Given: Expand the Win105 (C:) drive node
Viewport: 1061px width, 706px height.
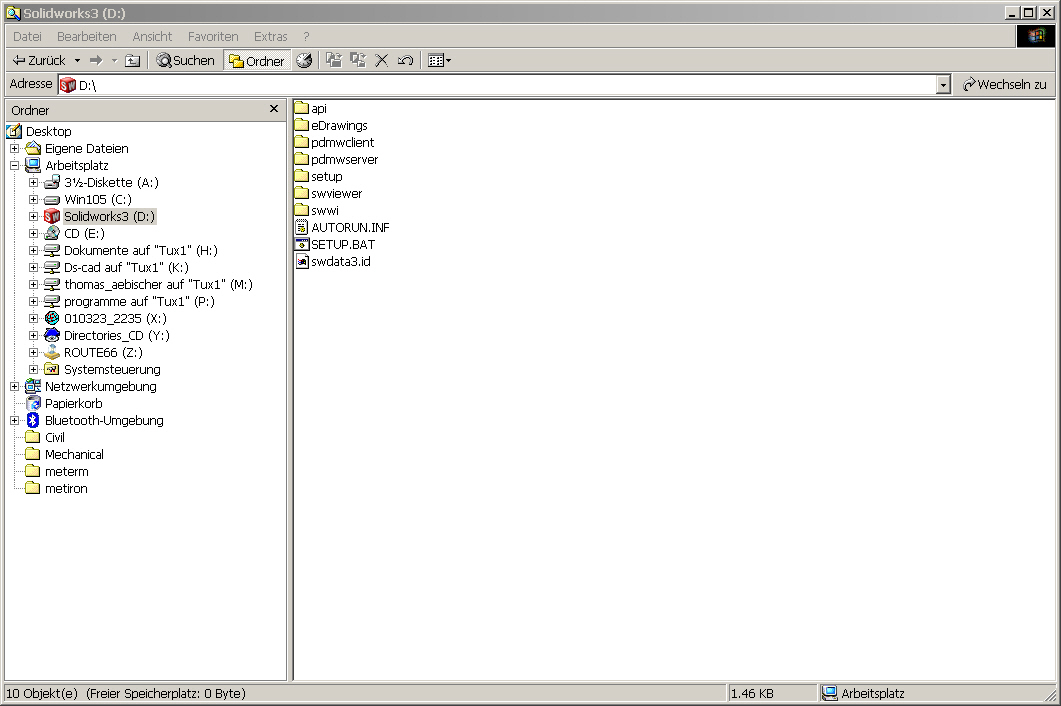Looking at the screenshot, I should click(34, 200).
